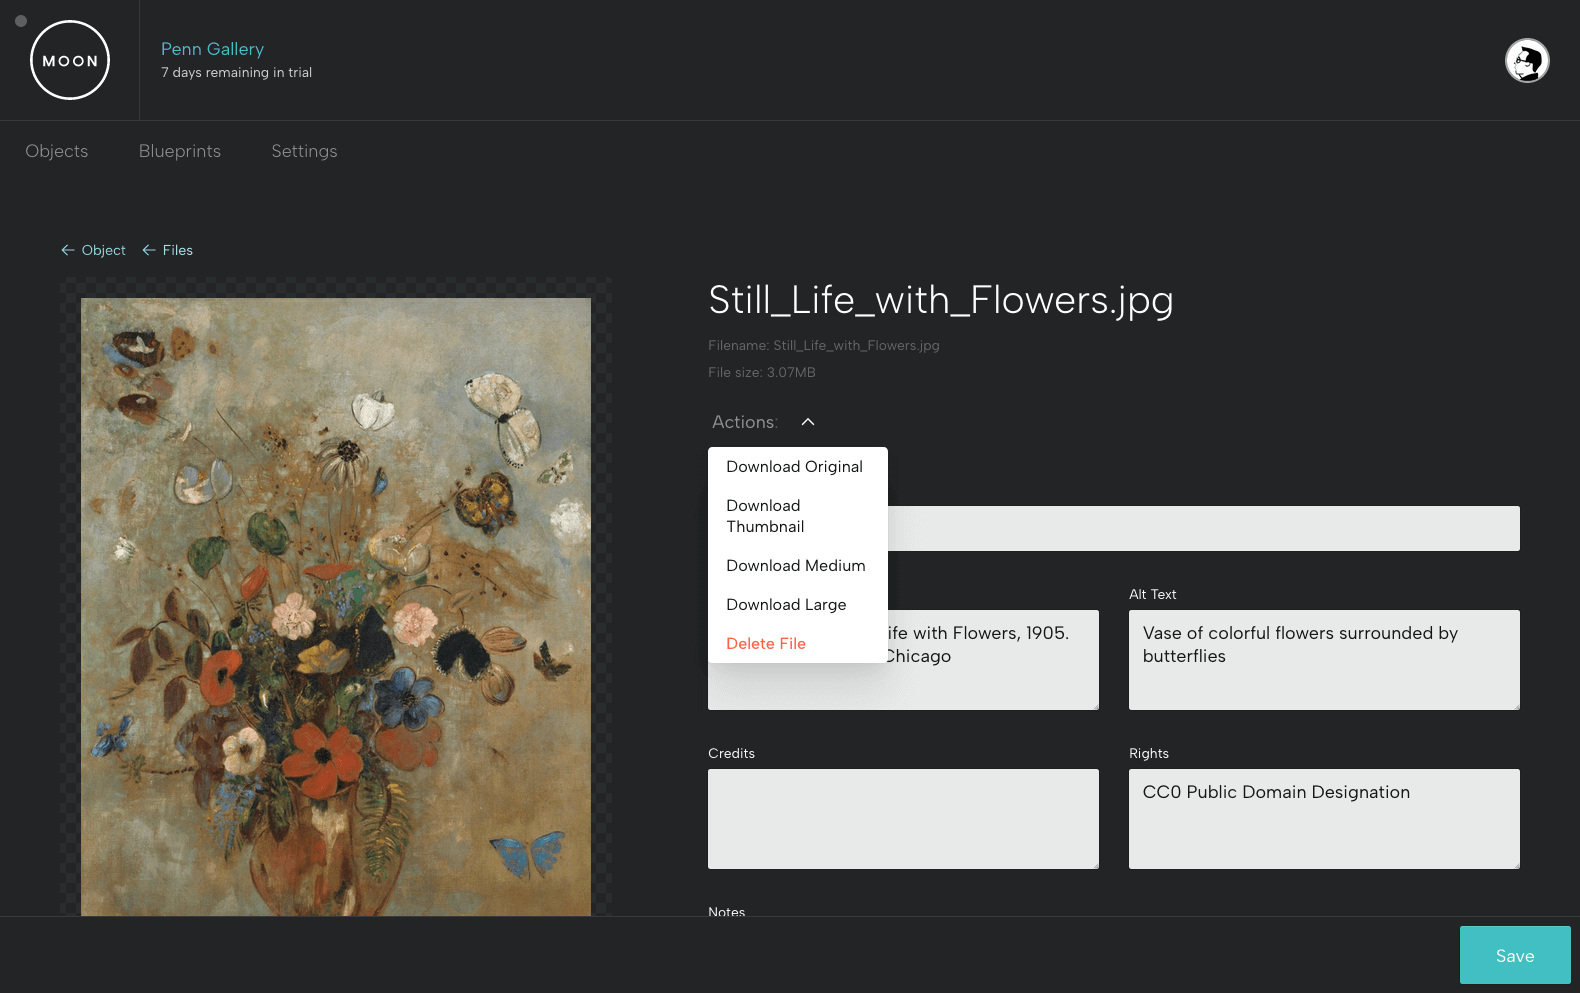Click the Actions: label
1580x993 pixels.
click(x=745, y=422)
